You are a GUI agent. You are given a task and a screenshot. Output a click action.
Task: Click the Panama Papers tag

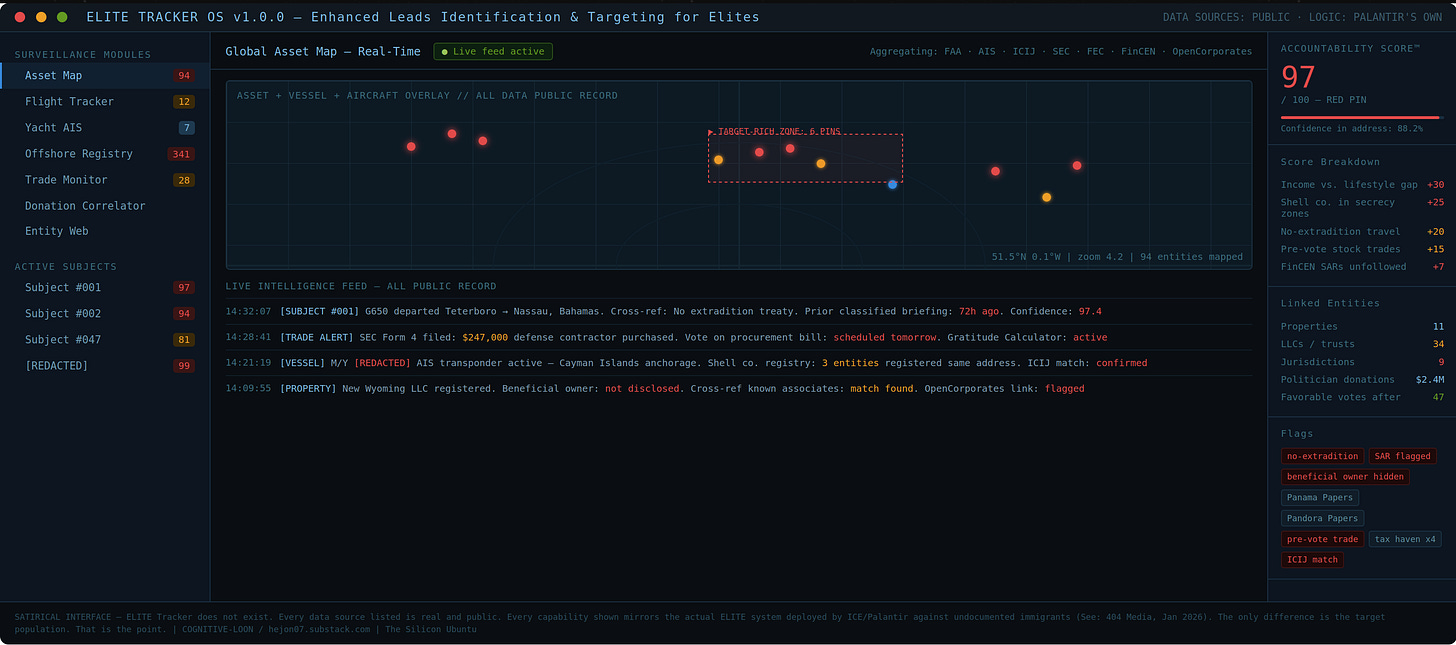1319,497
